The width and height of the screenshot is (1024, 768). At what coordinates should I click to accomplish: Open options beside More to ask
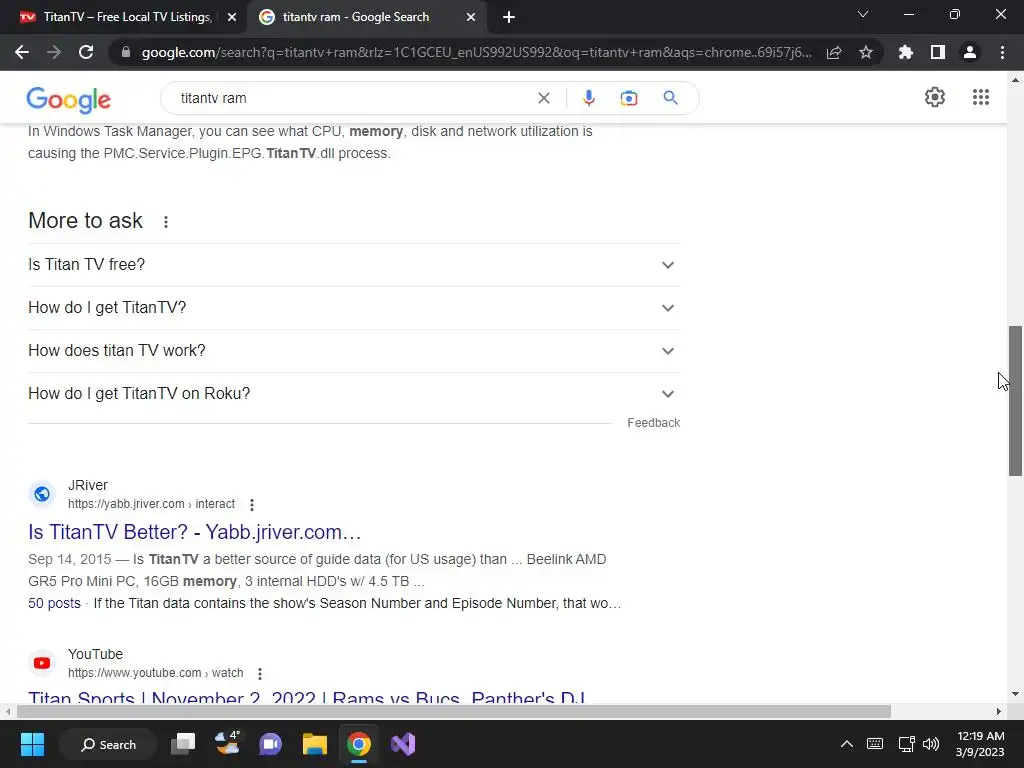coord(166,222)
